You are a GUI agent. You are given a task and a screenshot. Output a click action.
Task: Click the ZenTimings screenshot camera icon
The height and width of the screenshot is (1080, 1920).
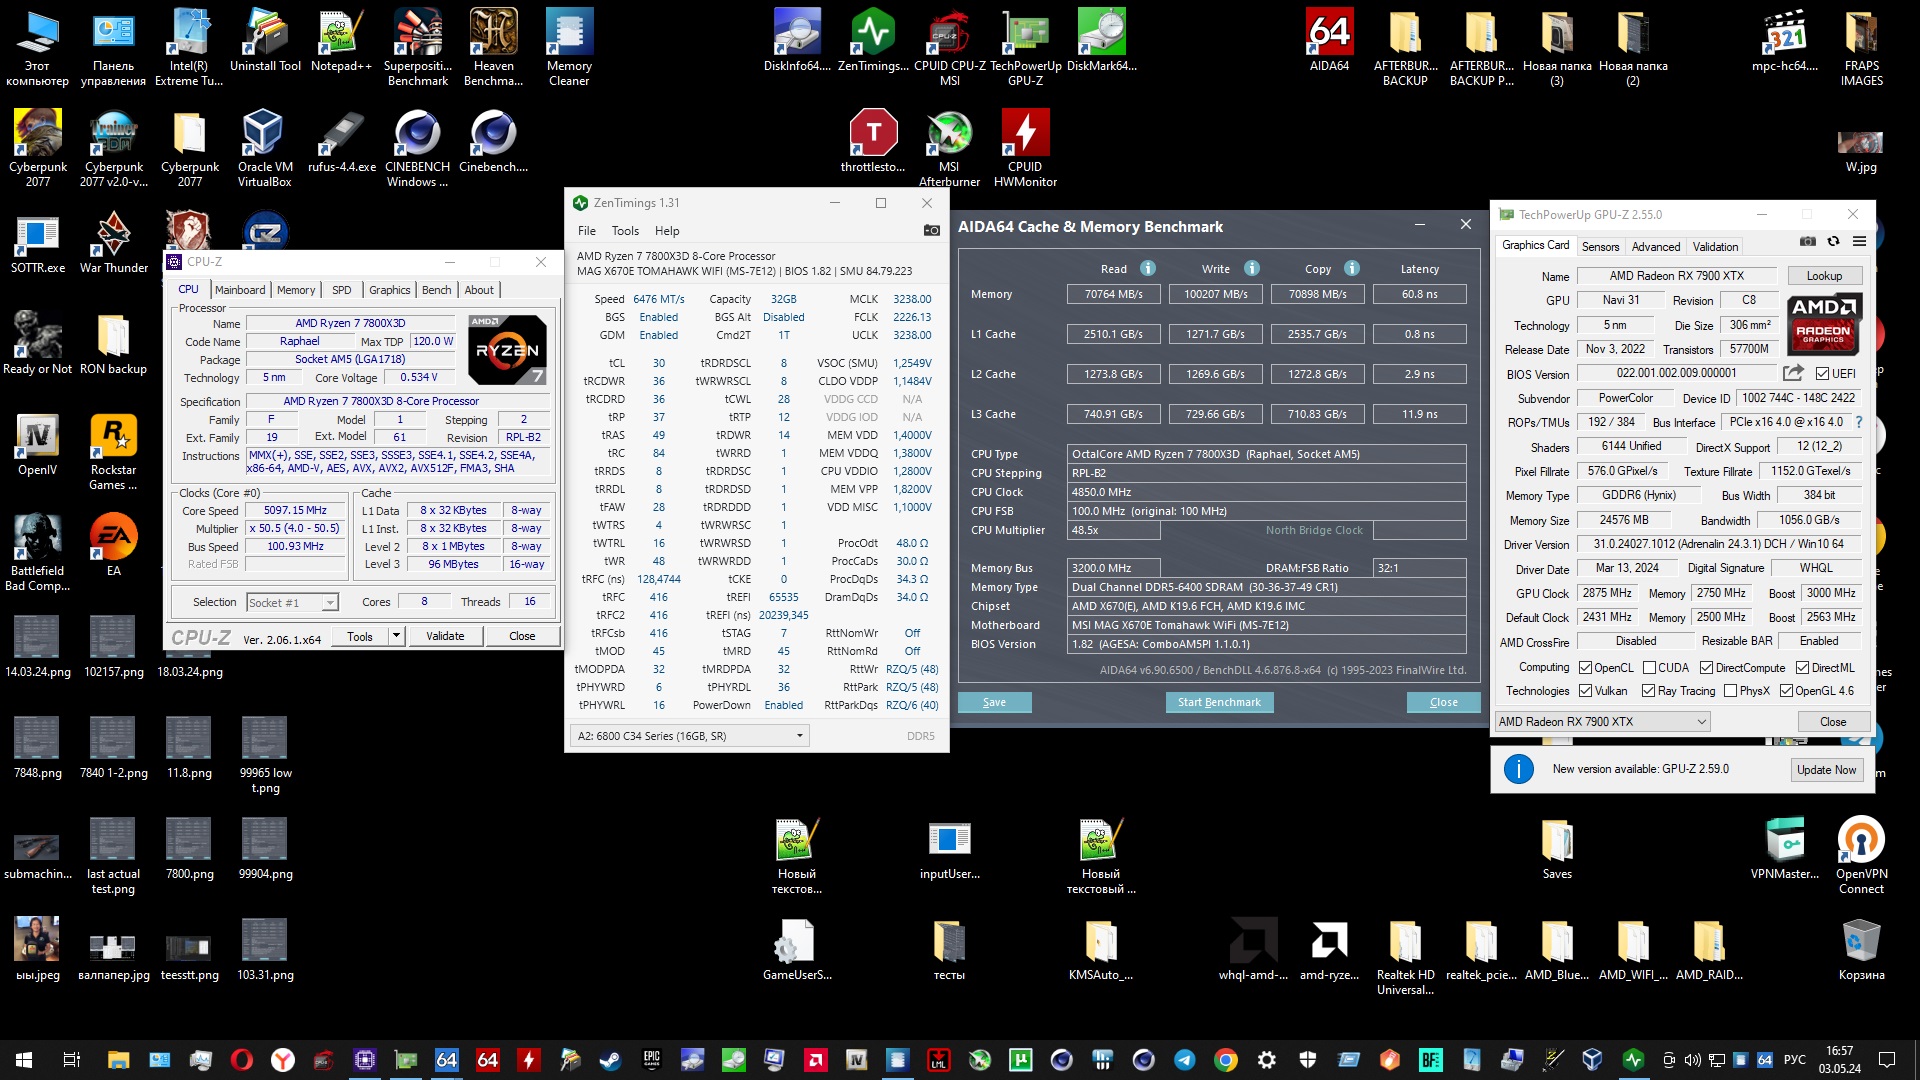931,230
